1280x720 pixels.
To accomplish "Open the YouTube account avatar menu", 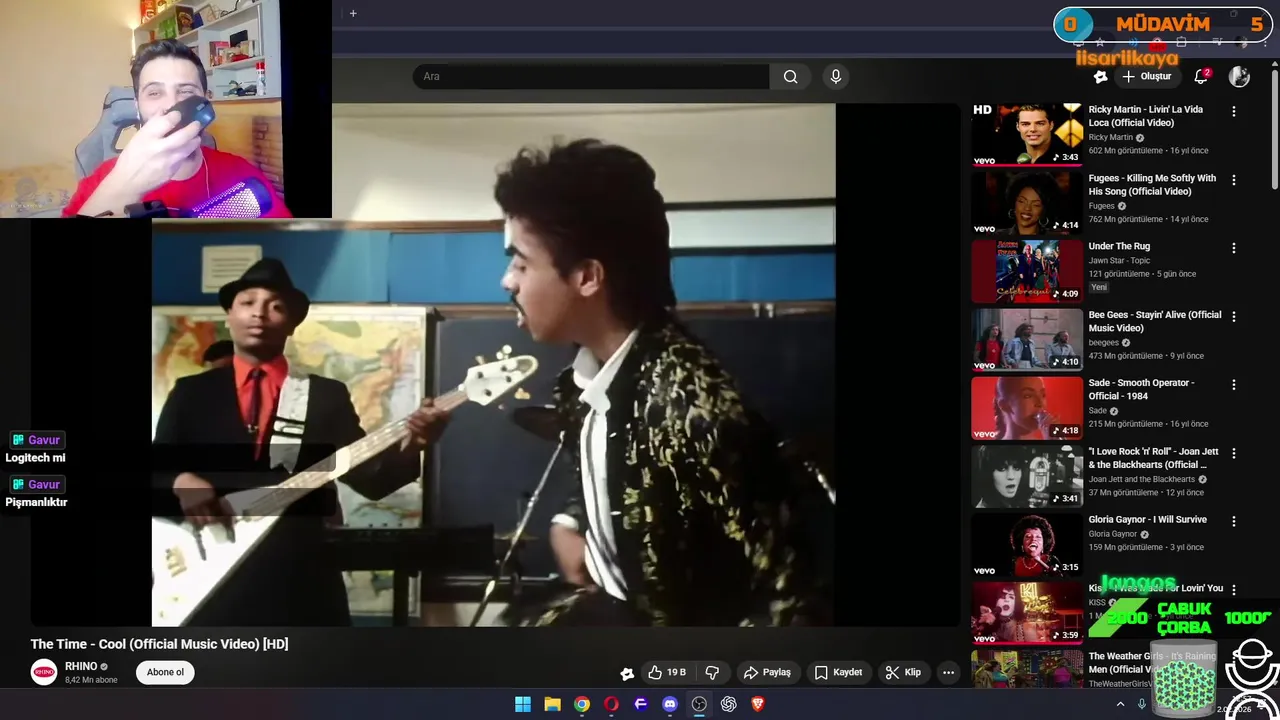I will pyautogui.click(x=1239, y=76).
